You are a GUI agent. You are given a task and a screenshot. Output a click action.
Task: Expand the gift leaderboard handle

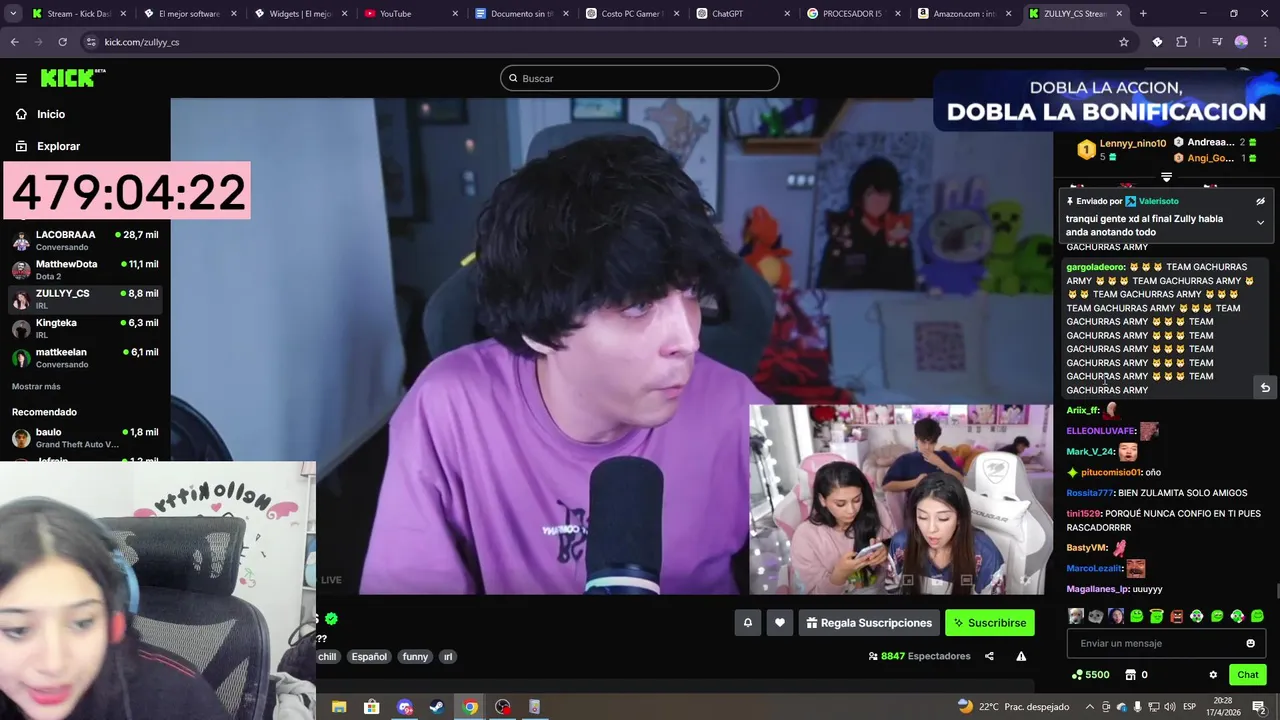1166,177
